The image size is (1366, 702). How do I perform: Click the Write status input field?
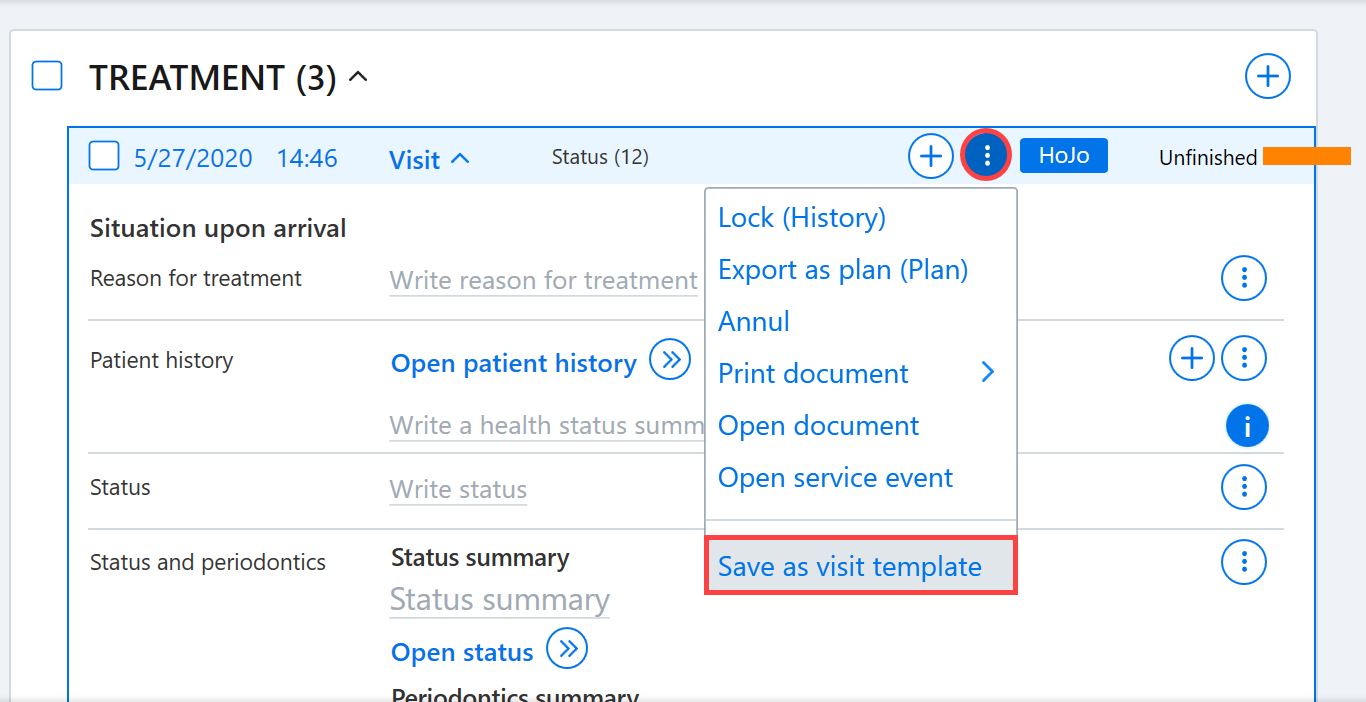(458, 490)
